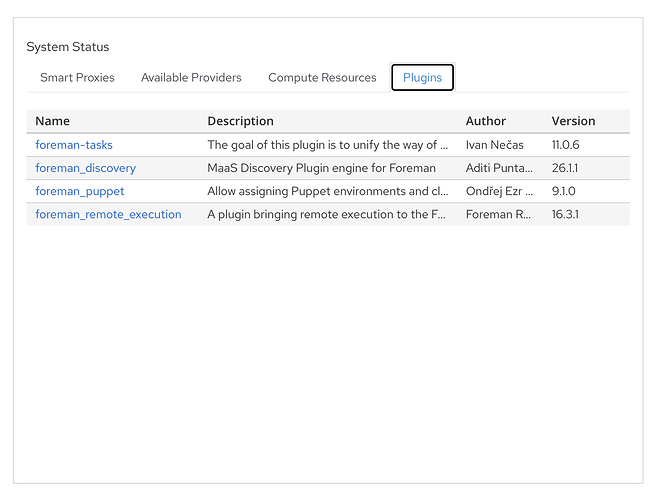Click the foreman-tasks description text
Image resolution: width=661 pixels, height=500 pixels.
click(328, 145)
